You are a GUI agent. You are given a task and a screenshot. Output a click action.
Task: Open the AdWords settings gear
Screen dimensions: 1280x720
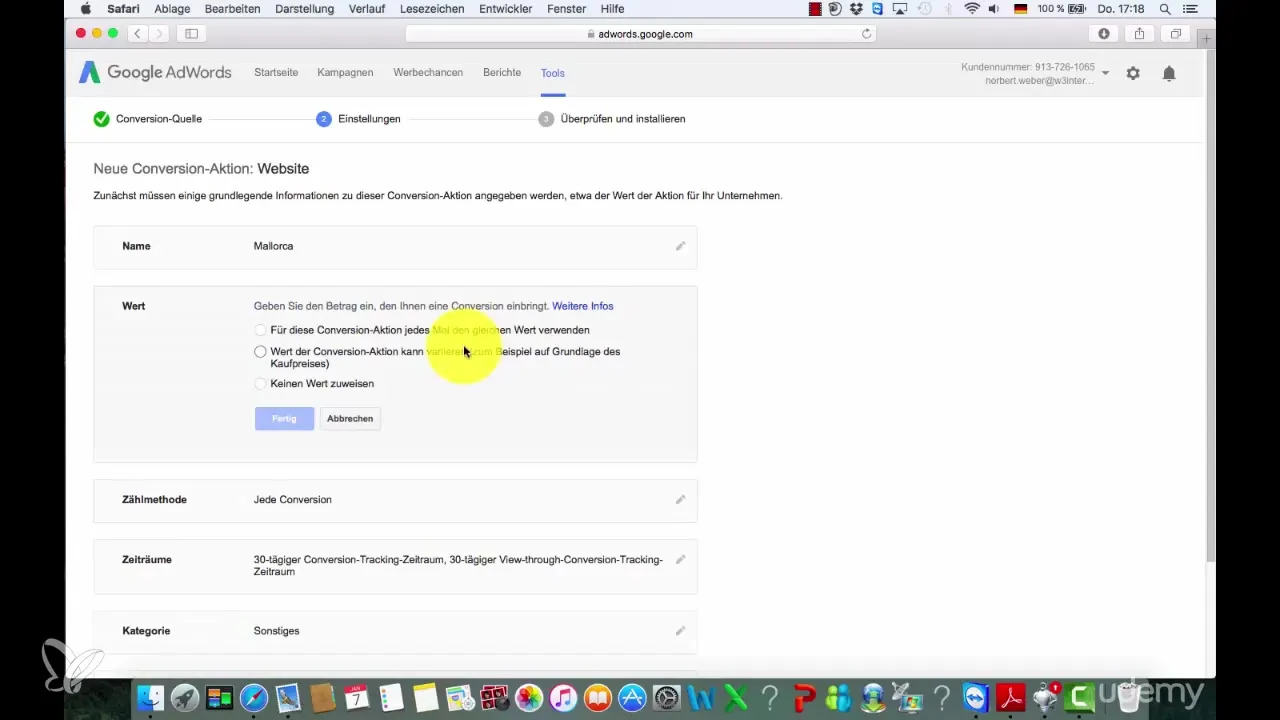1133,73
